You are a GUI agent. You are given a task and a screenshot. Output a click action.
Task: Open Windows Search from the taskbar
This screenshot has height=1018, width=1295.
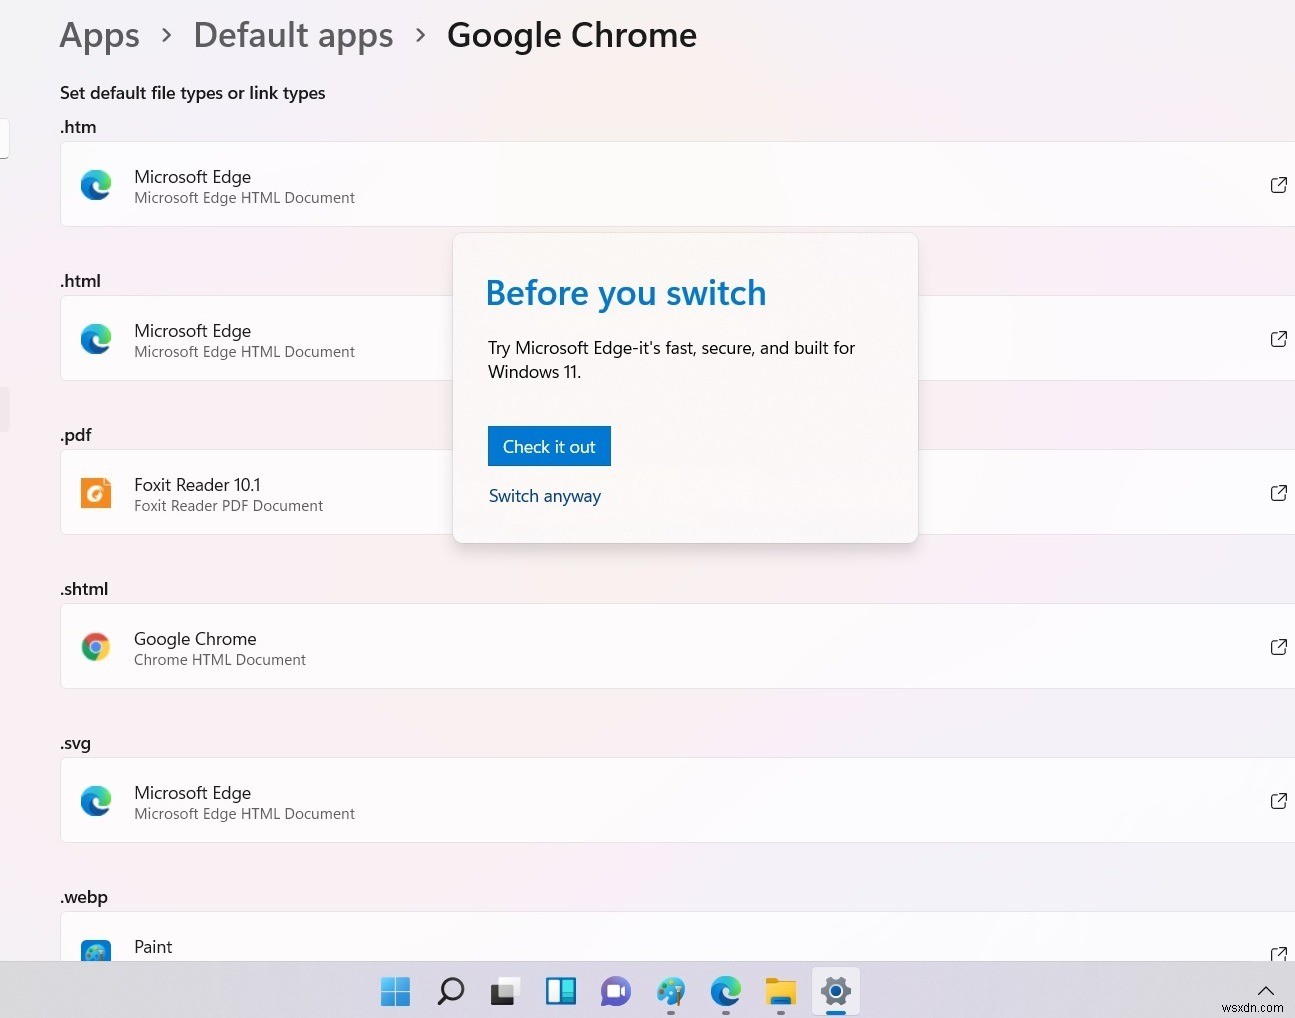[x=450, y=991]
